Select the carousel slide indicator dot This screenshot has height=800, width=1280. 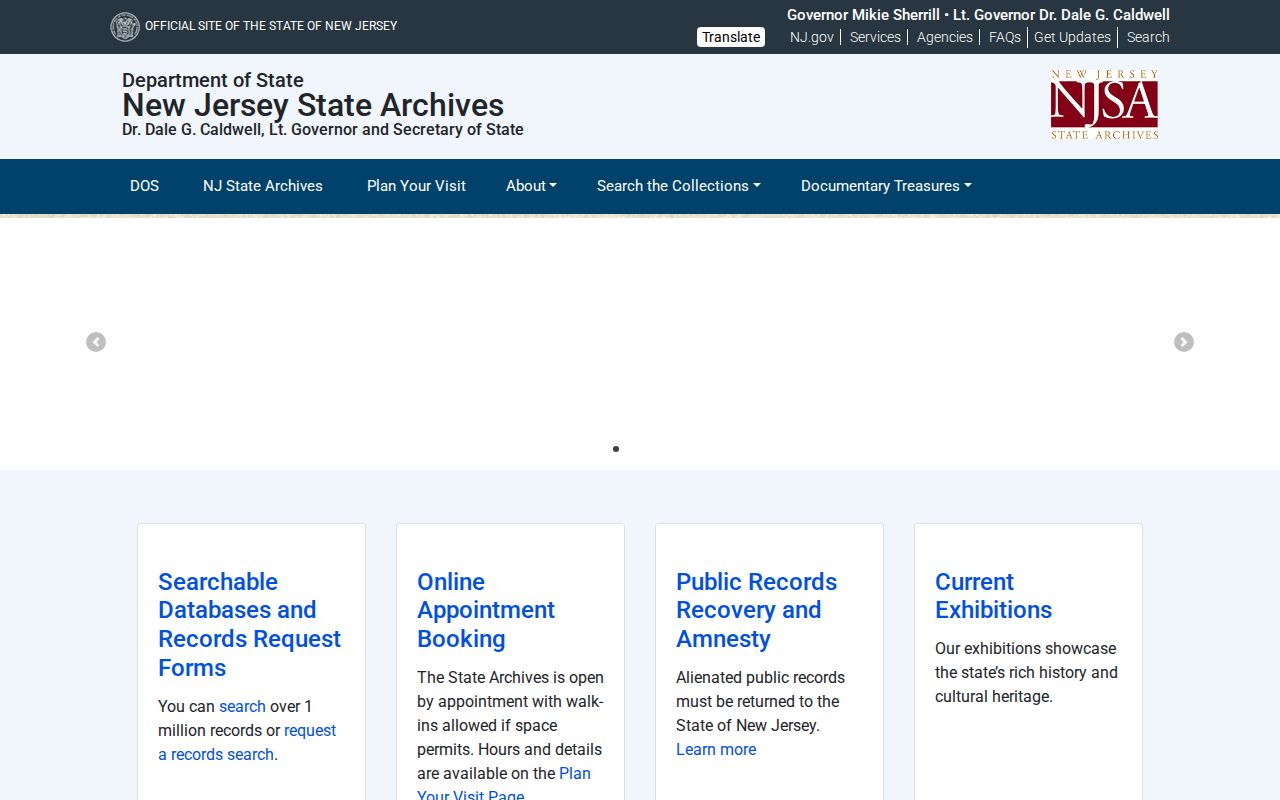click(616, 449)
